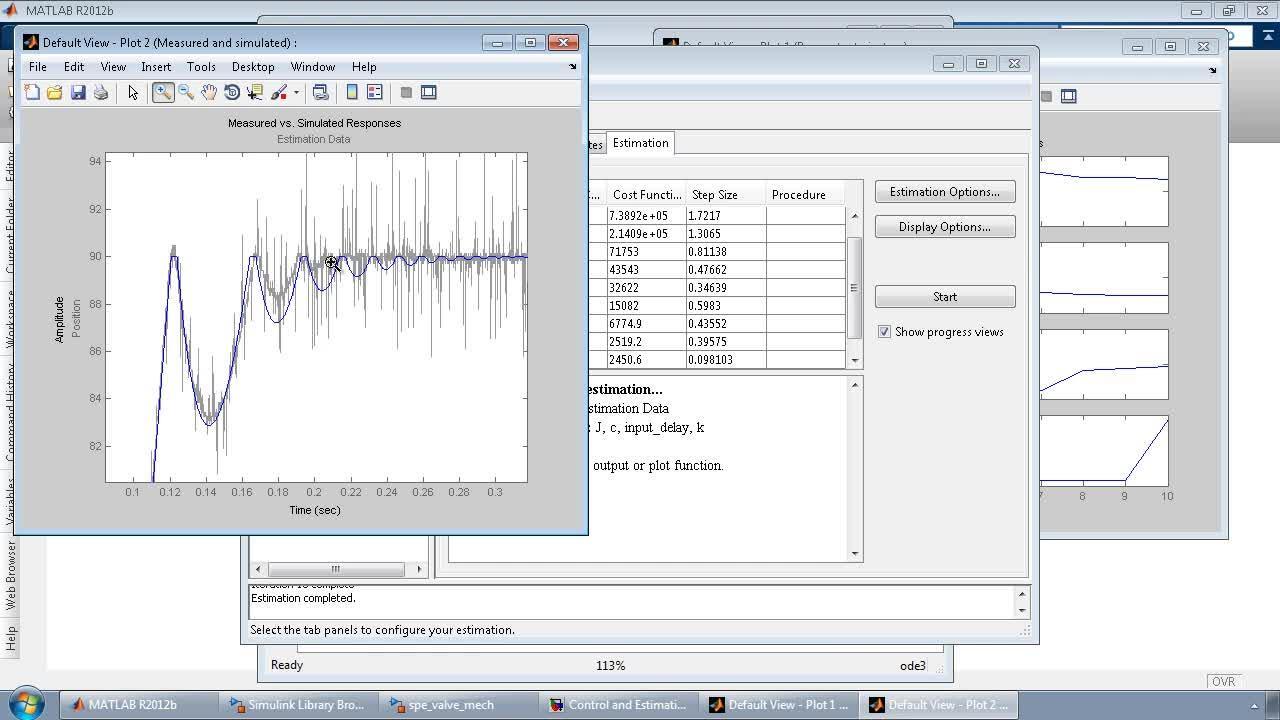
Task: Open the Tools menu in Plot 2 window
Action: tap(201, 67)
